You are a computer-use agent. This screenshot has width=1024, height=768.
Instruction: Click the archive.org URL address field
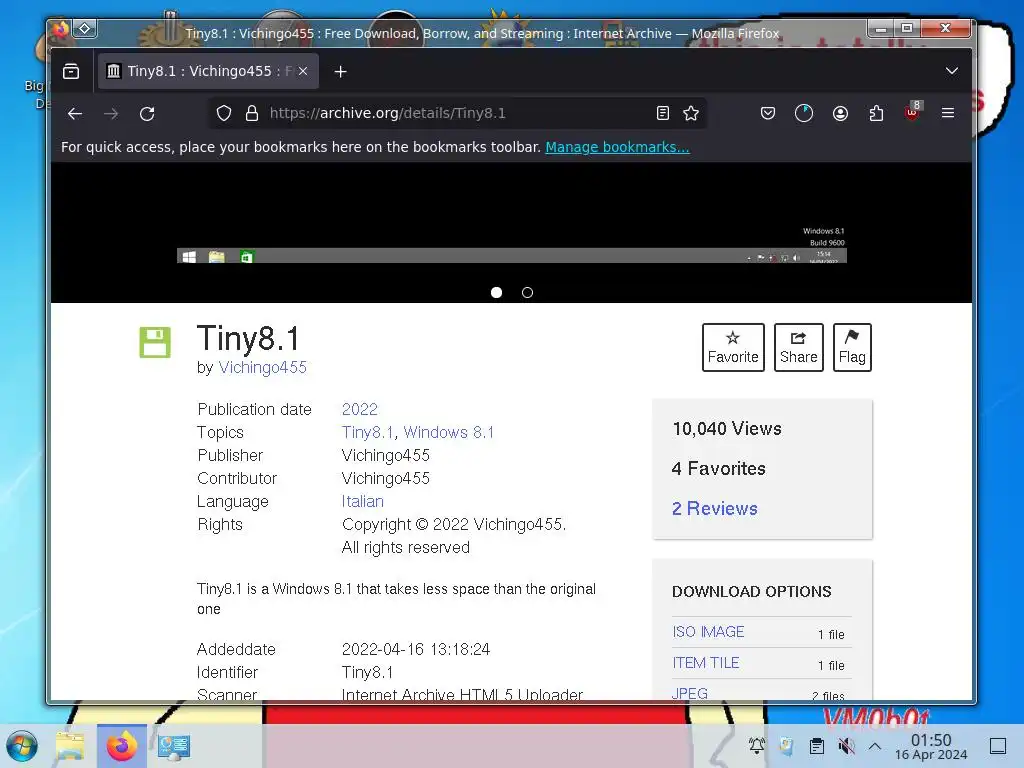tap(457, 113)
